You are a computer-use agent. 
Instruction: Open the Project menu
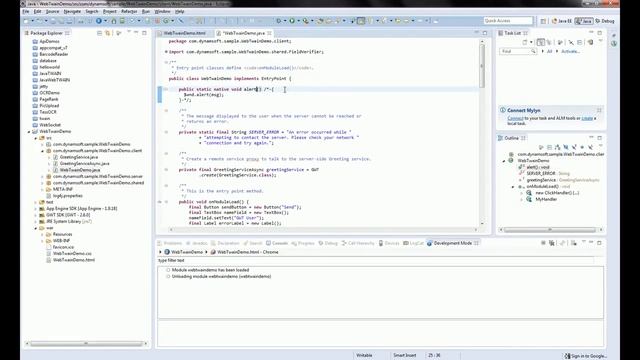110,11
